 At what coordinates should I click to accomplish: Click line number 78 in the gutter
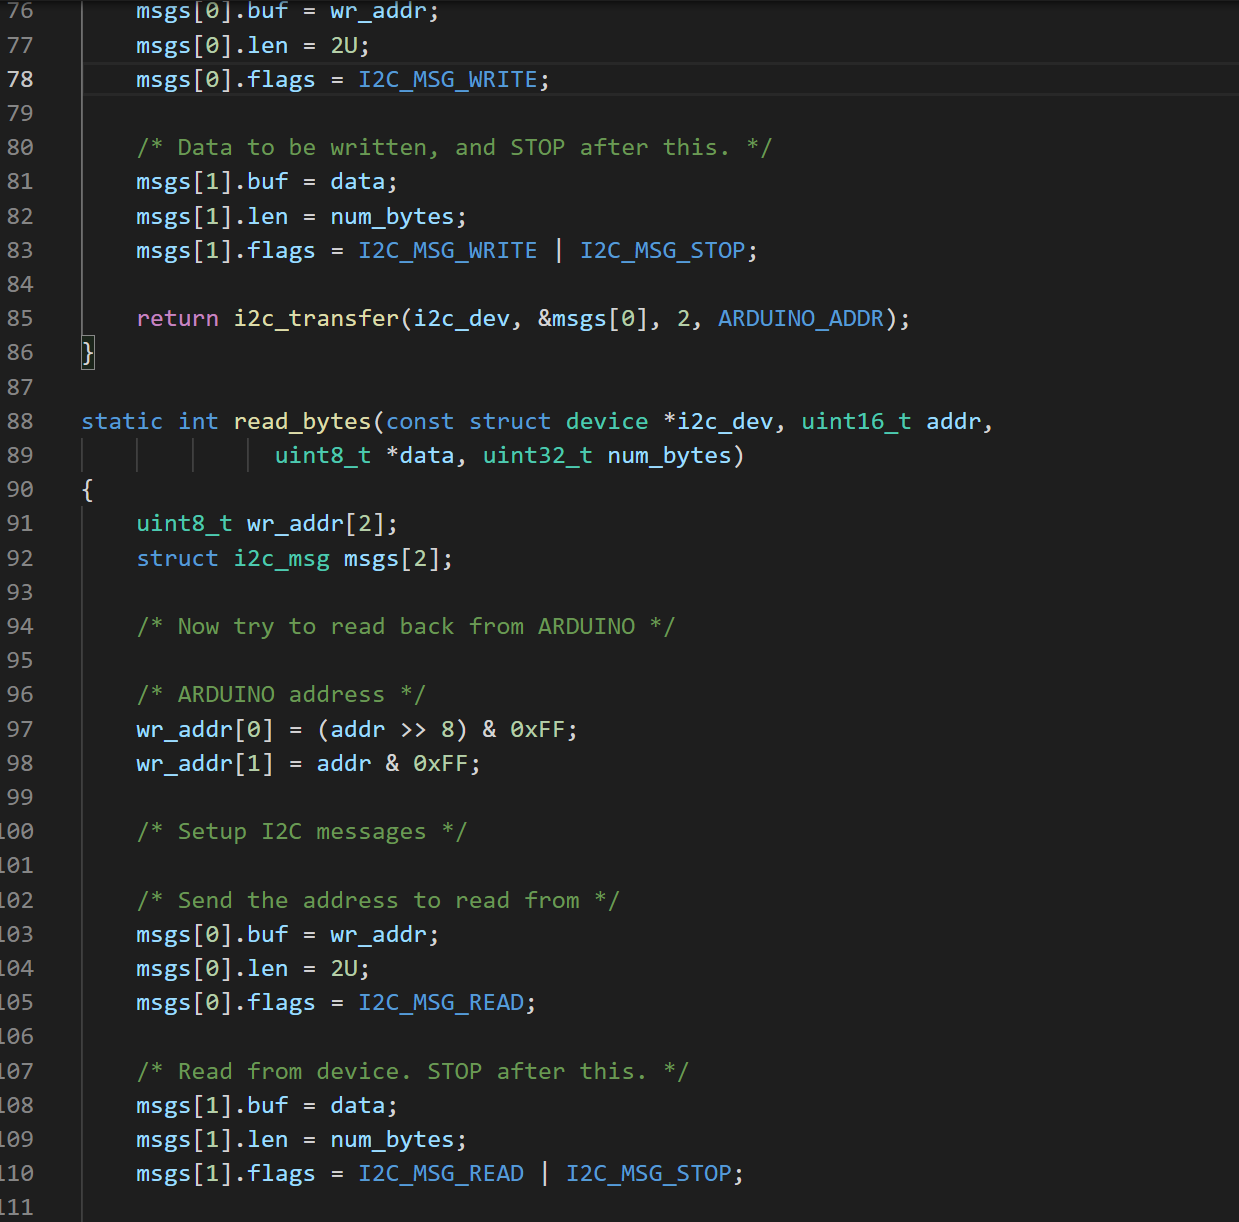(x=20, y=79)
